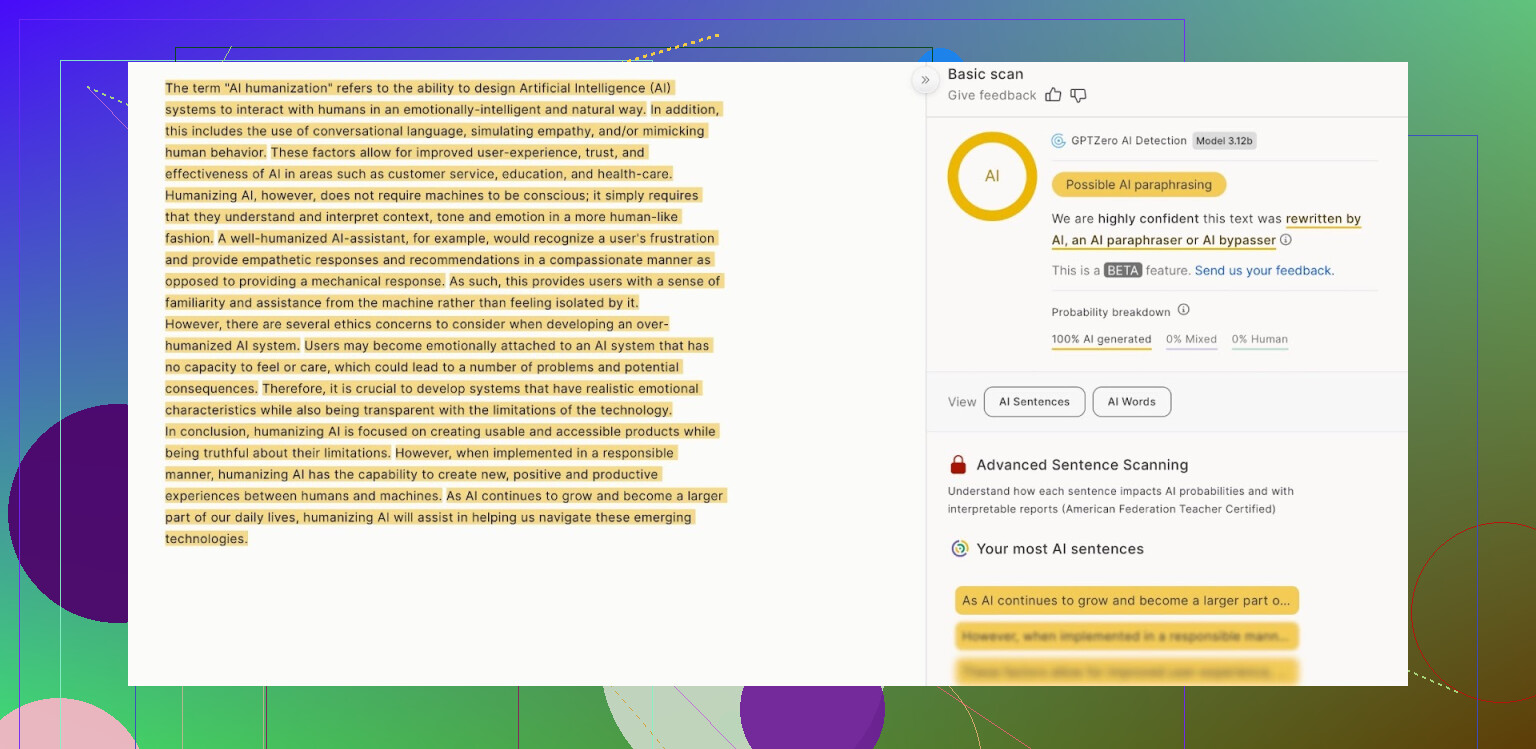Image resolution: width=1536 pixels, height=749 pixels.
Task: Click the yellow AI score ring
Action: 991,176
